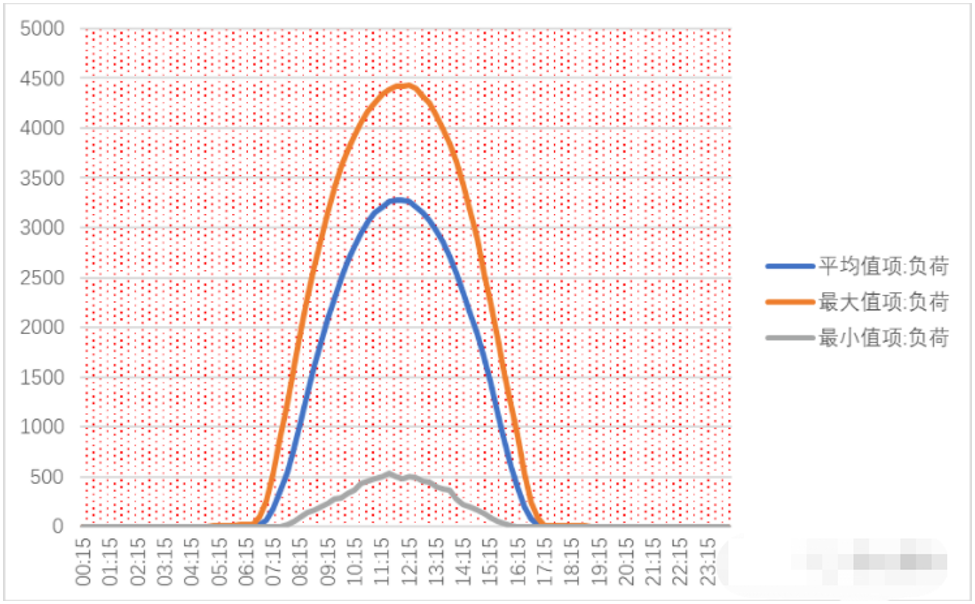Image resolution: width=975 pixels, height=604 pixels.
Task: Click the 06:15 time axis label
Action: pyautogui.click(x=246, y=562)
